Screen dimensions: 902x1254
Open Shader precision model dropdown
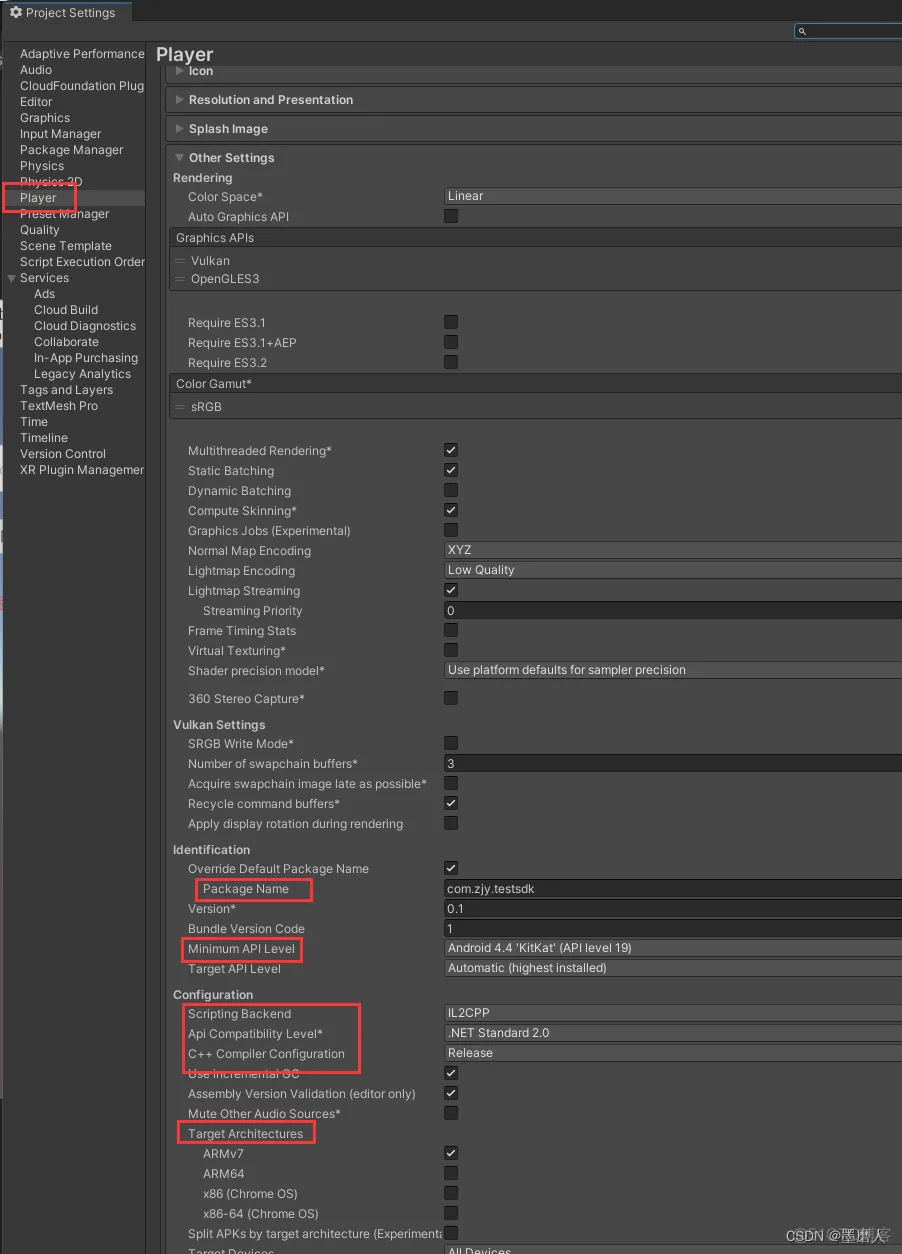[673, 670]
